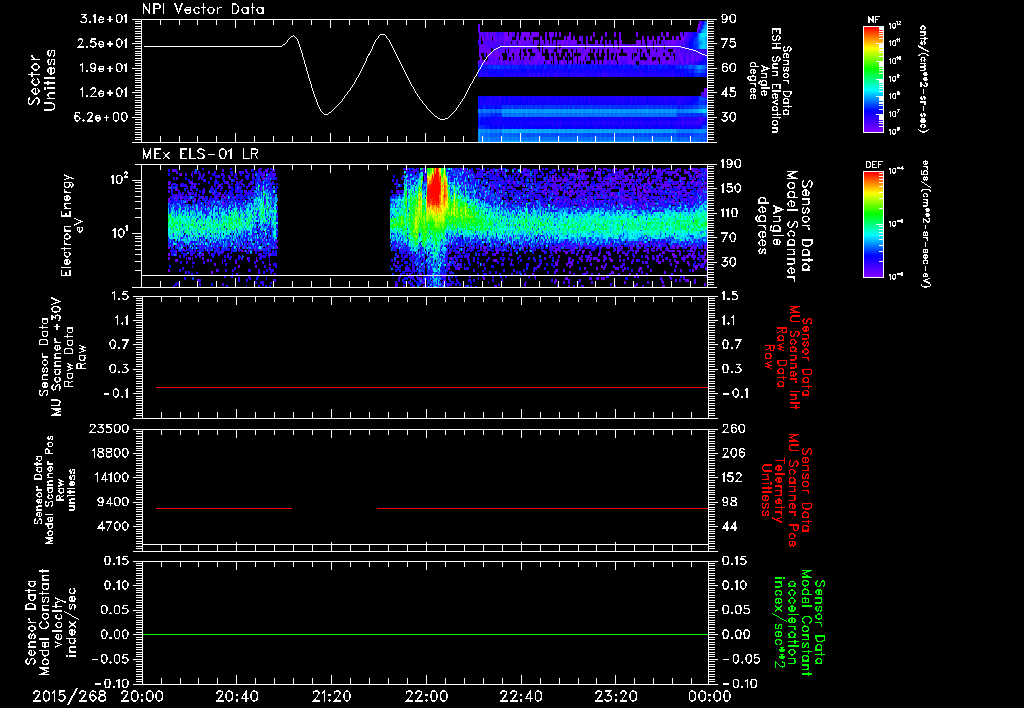Click the 21:20 time axis label
The image size is (1024, 708).
(331, 696)
